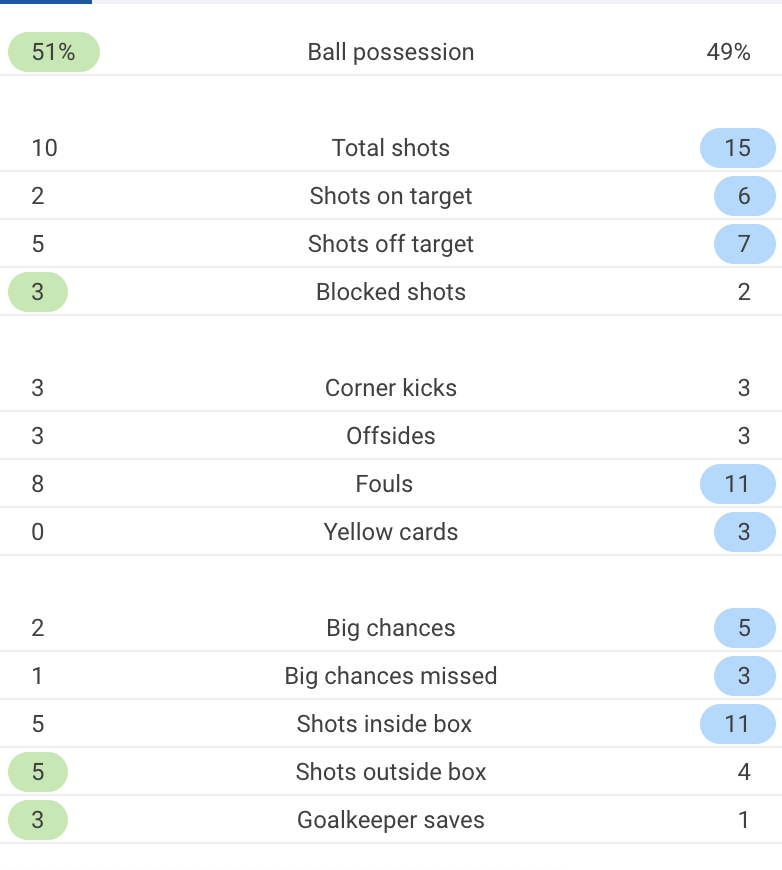Screen dimensions: 782x870
Task: Select the Big chances missed label
Action: pyautogui.click(x=391, y=676)
